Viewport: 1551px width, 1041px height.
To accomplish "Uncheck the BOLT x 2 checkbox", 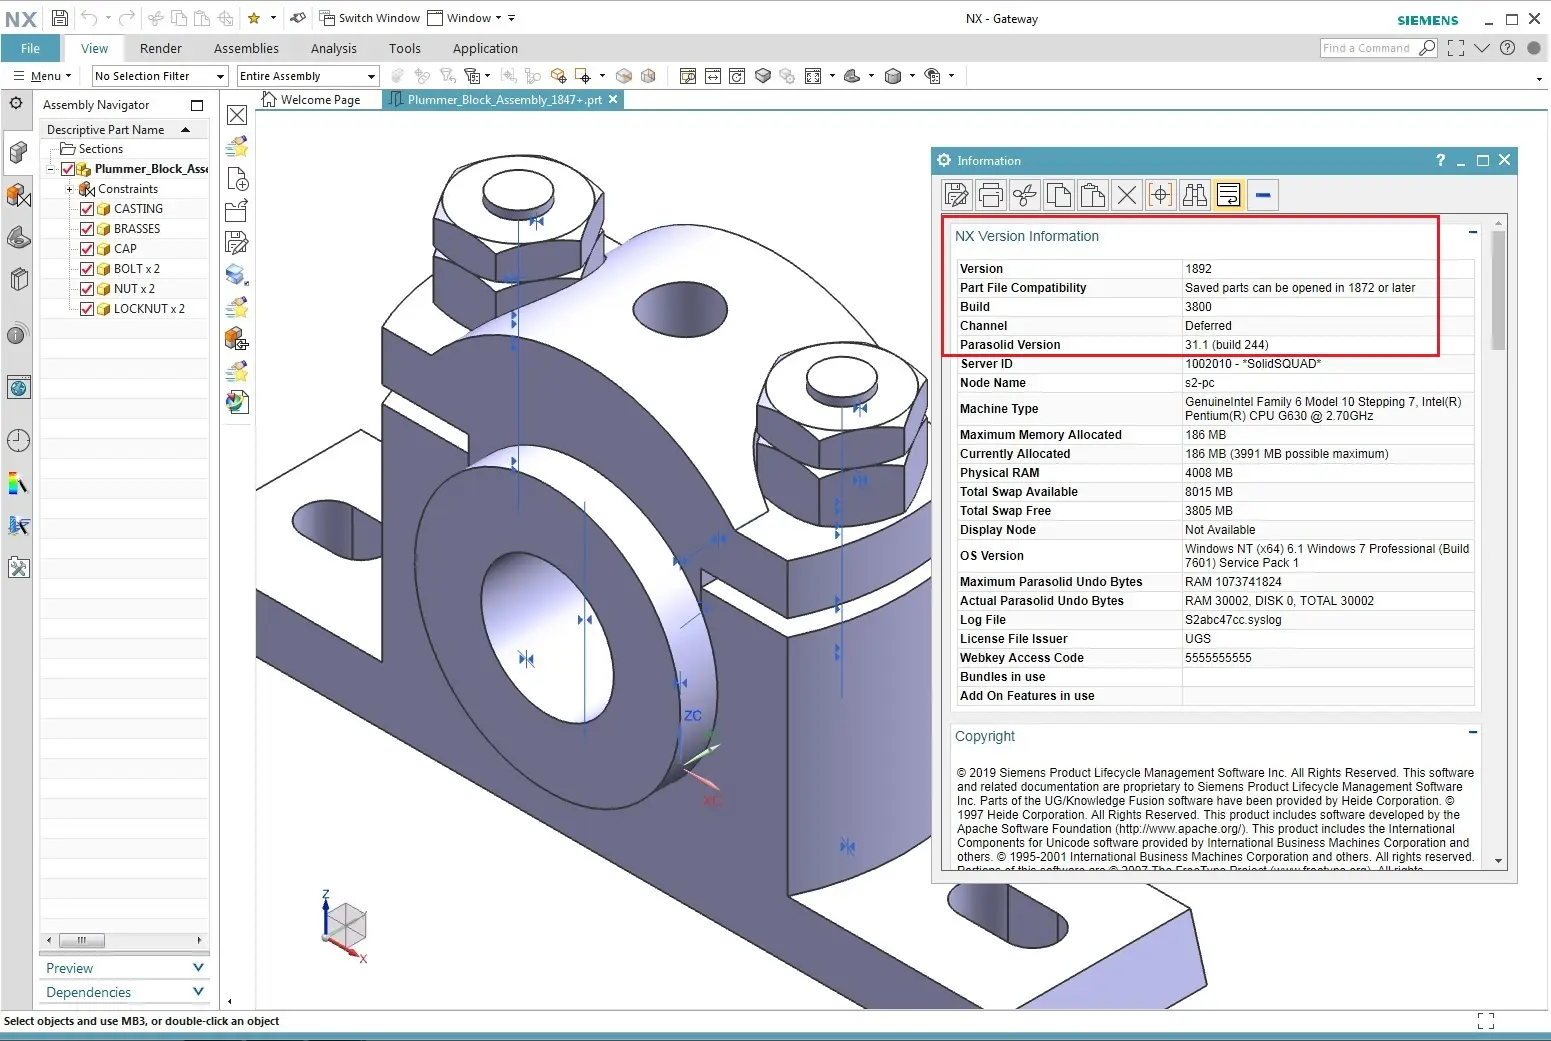I will [87, 268].
